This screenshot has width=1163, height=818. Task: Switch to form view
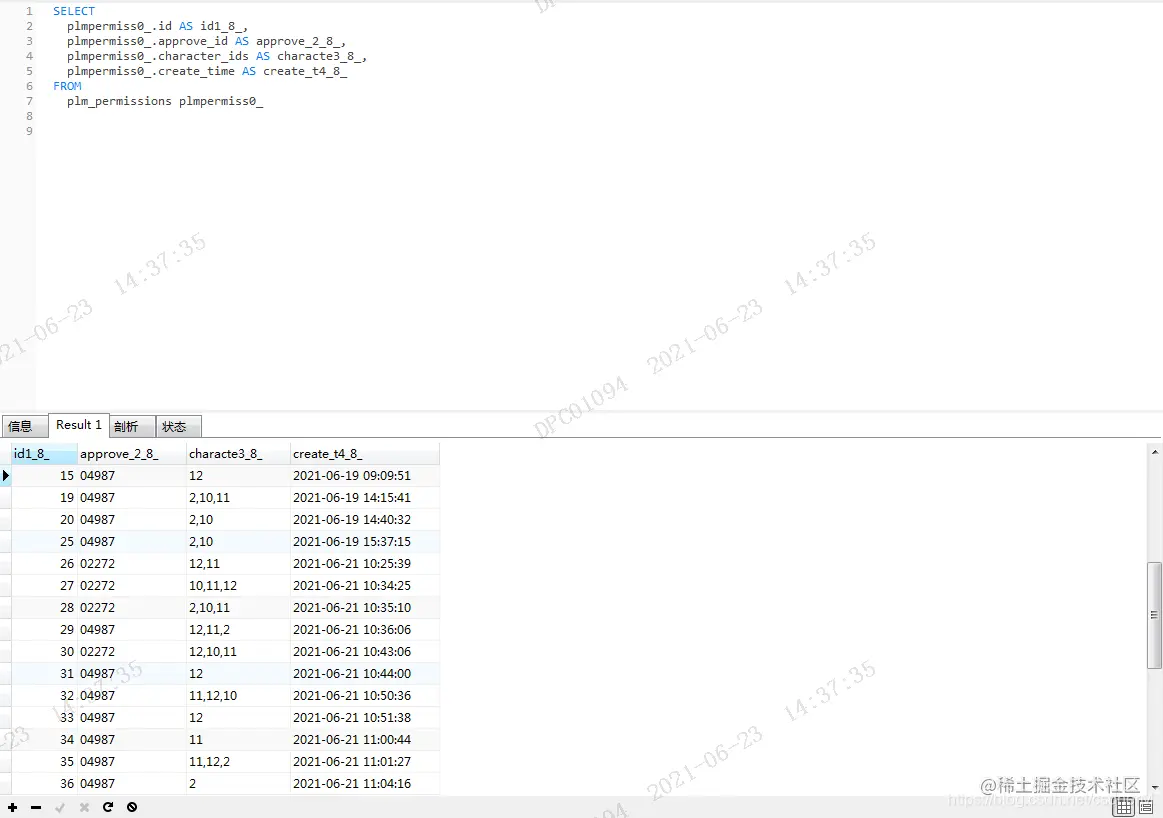pos(1146,806)
